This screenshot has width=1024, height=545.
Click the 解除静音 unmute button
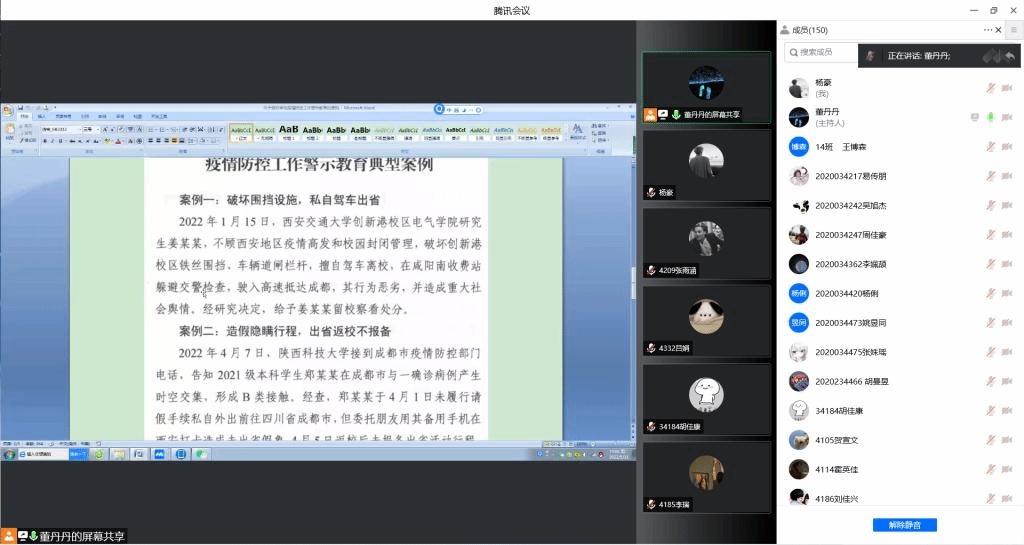point(904,525)
